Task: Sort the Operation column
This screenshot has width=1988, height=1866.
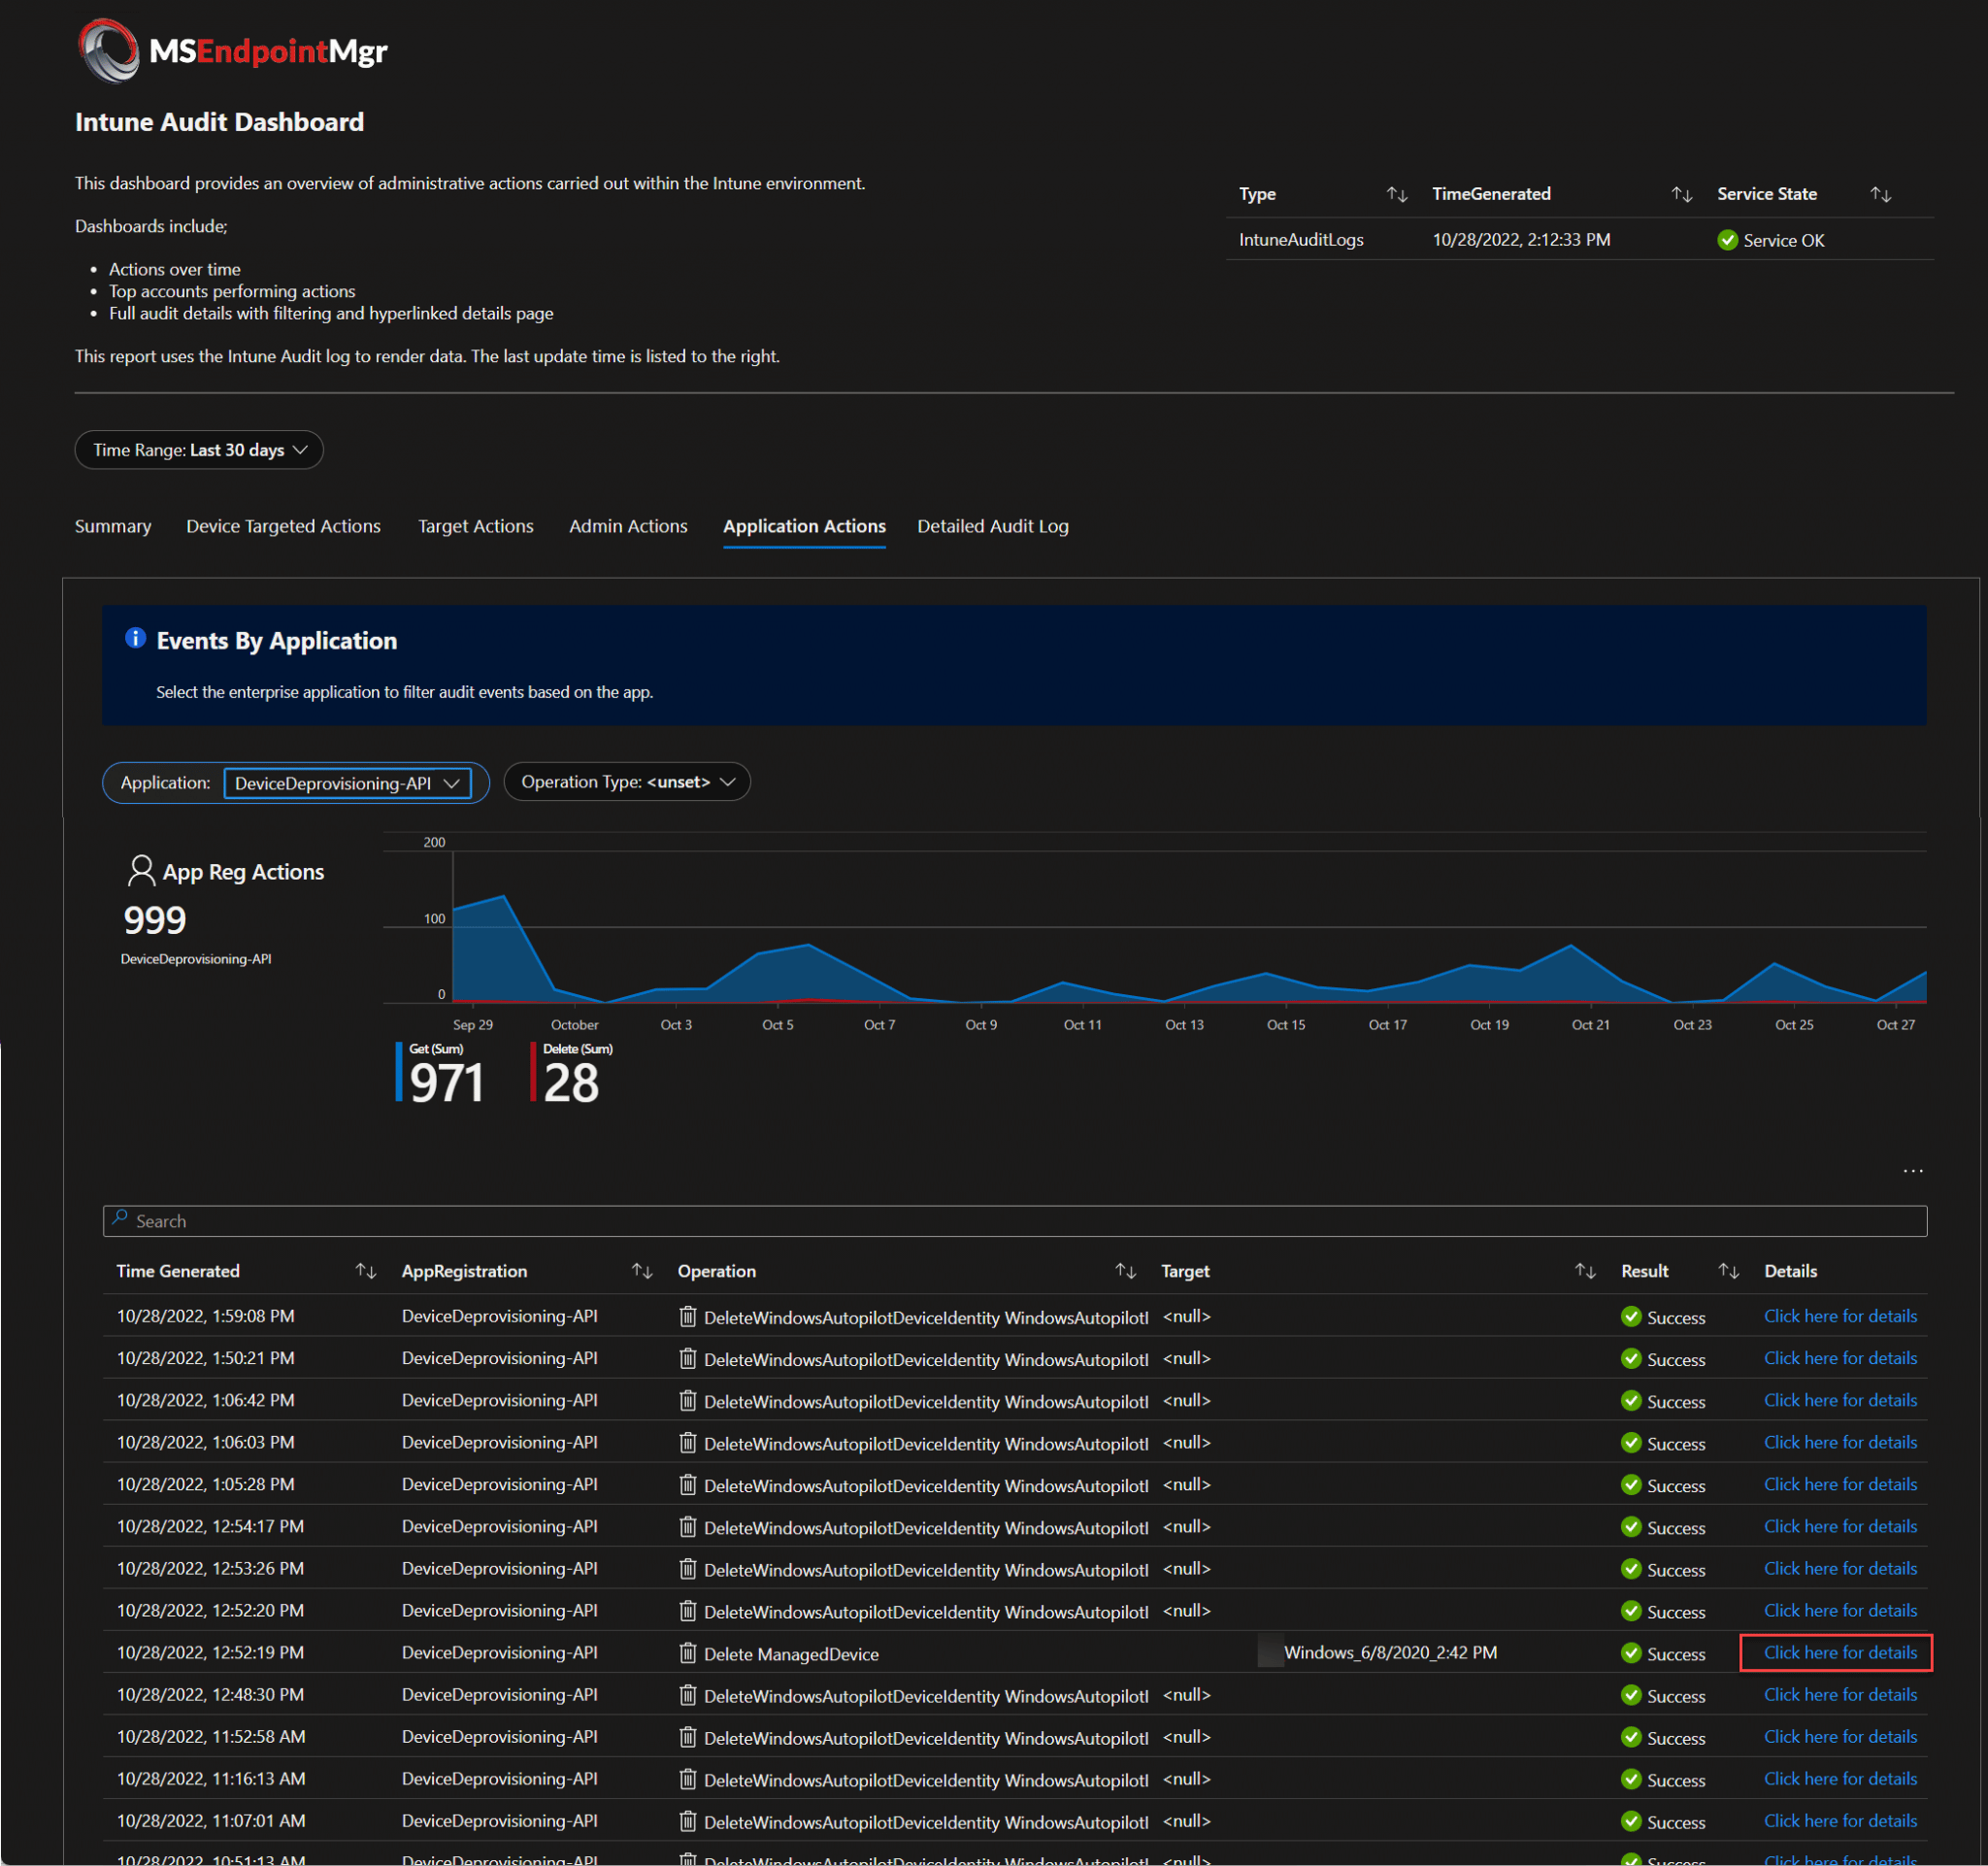Action: pos(1126,1270)
